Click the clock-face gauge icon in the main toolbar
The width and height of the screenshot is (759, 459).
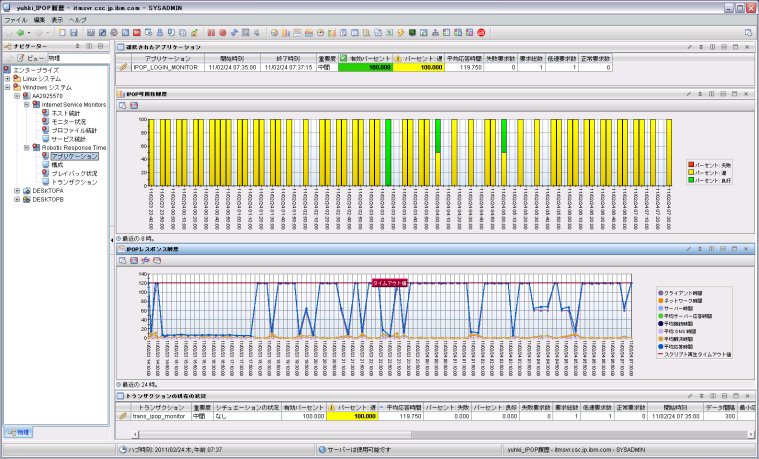tap(320, 33)
